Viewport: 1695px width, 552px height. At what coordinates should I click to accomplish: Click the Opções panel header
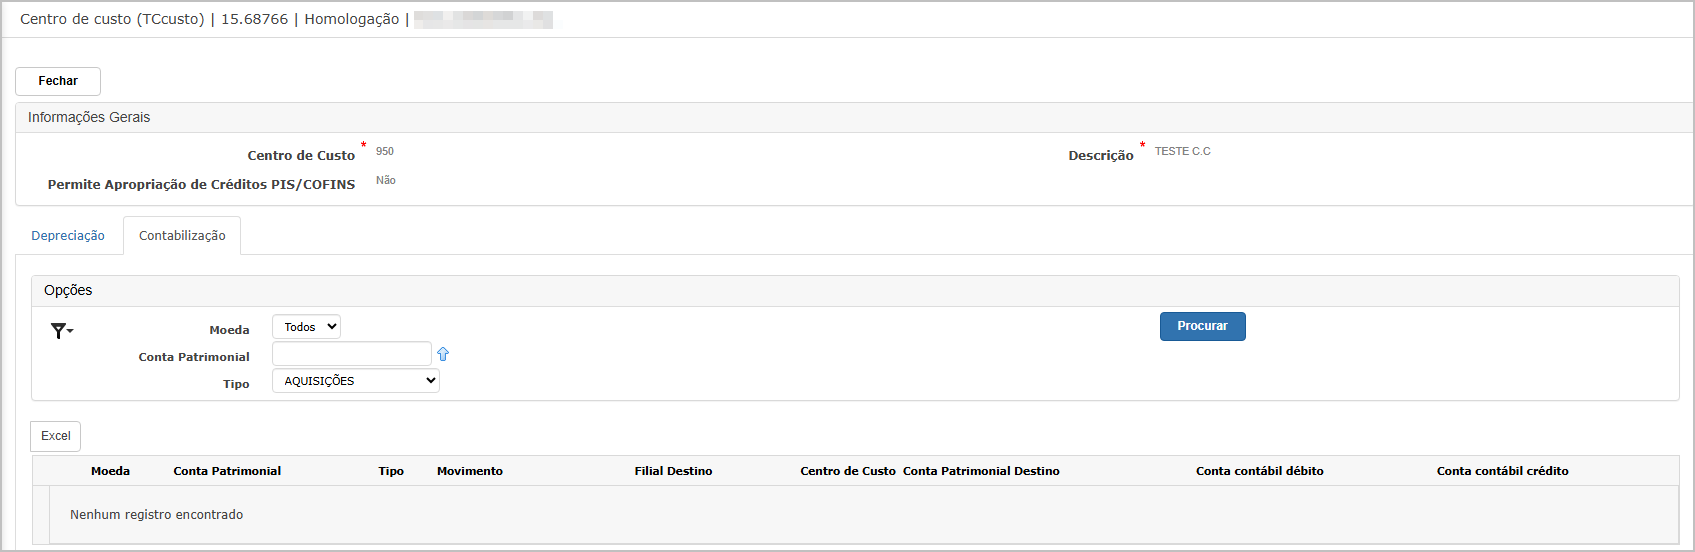coord(855,291)
